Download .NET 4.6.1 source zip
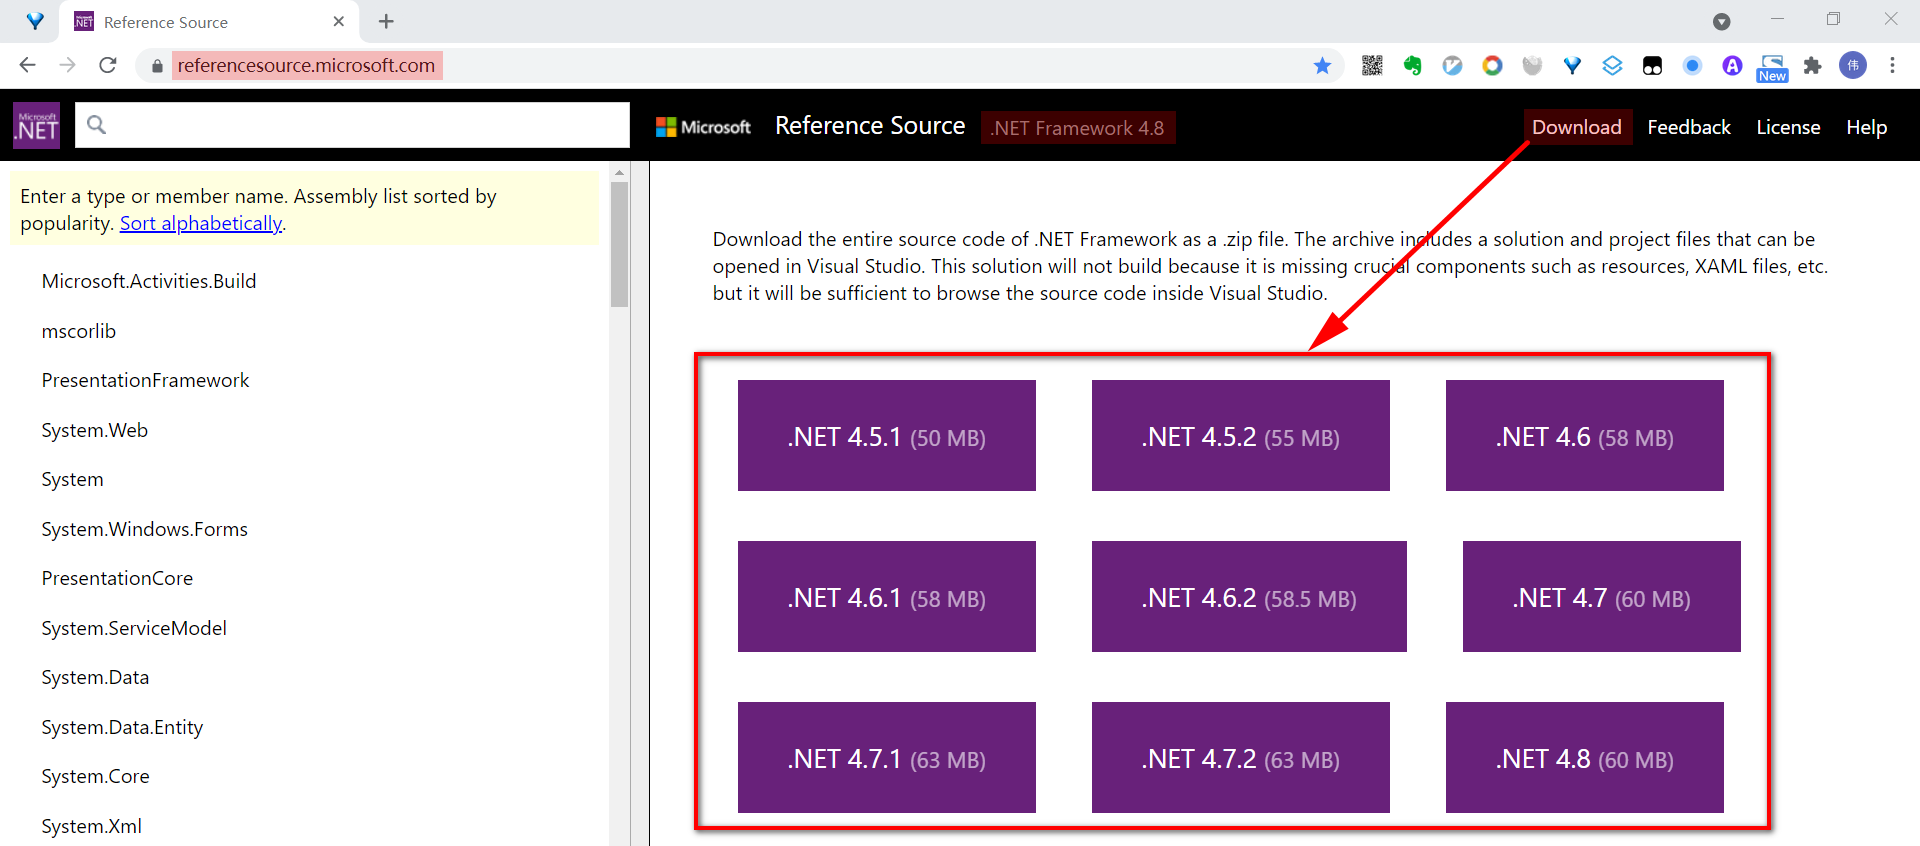The image size is (1920, 846). [x=887, y=596]
